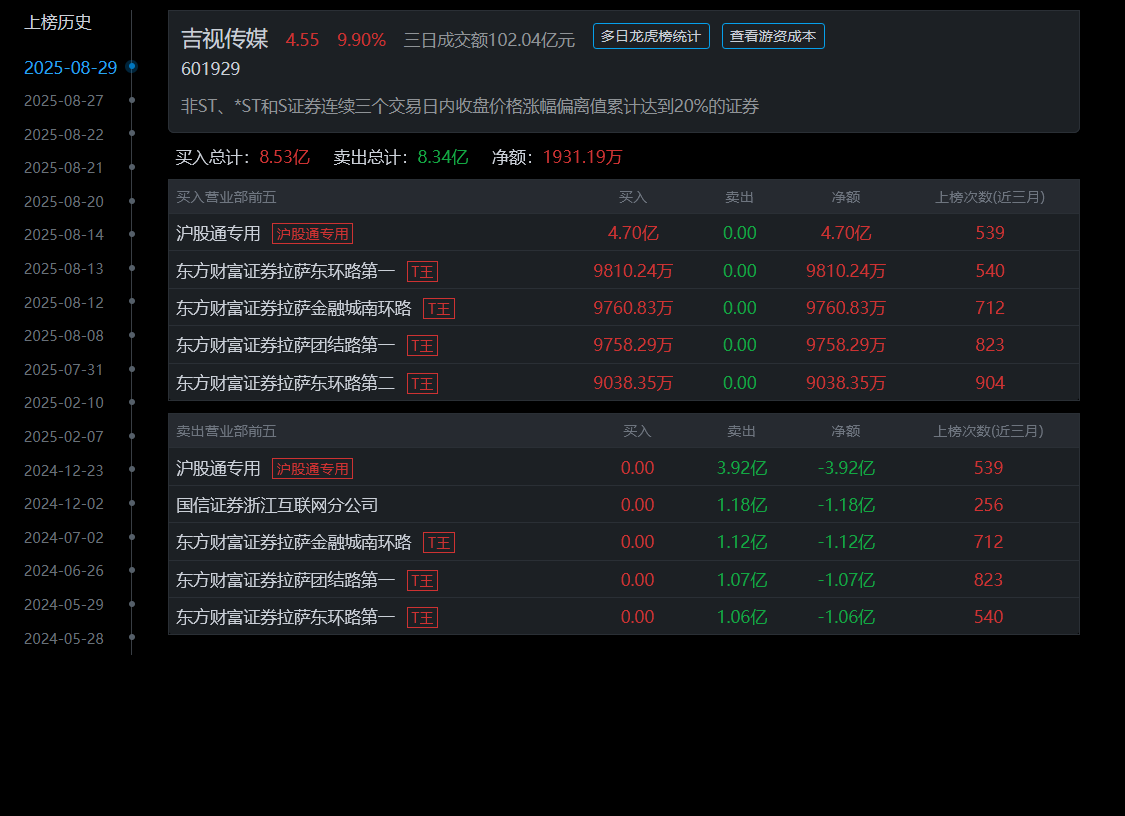Click the stock name 吉视传媒
The image size is (1125, 816).
point(225,38)
